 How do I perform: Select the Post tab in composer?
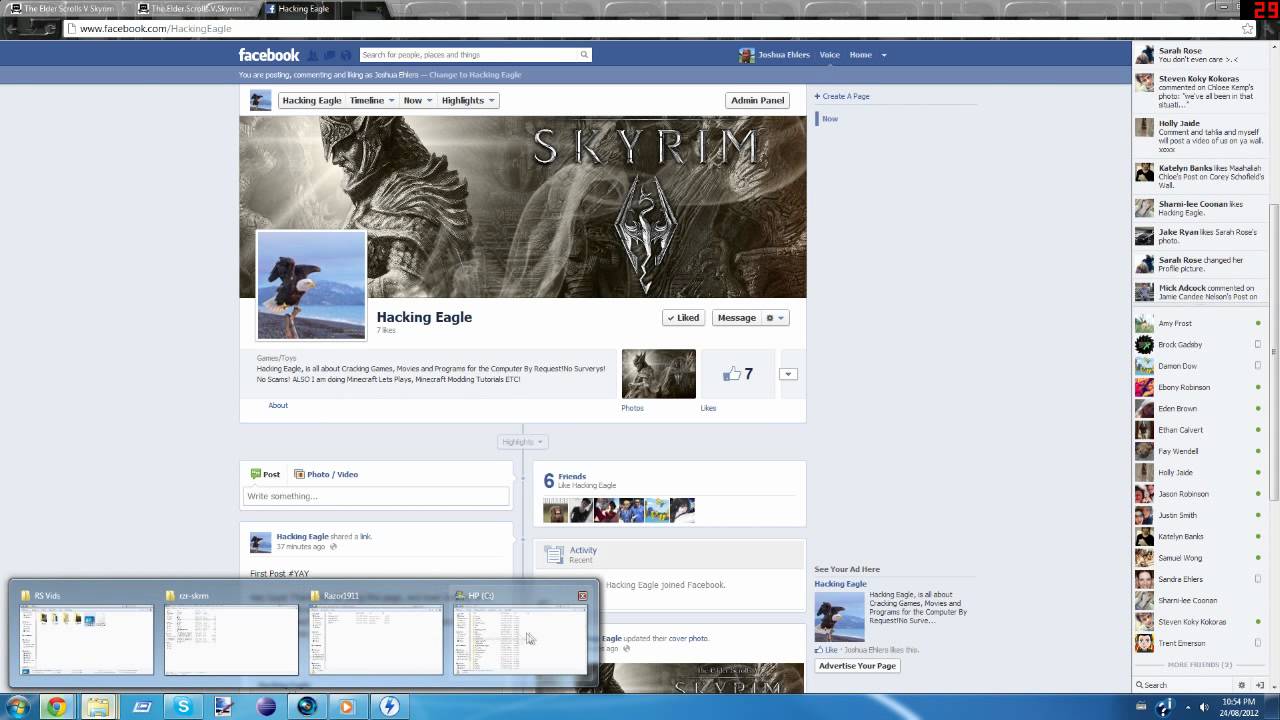coord(265,474)
